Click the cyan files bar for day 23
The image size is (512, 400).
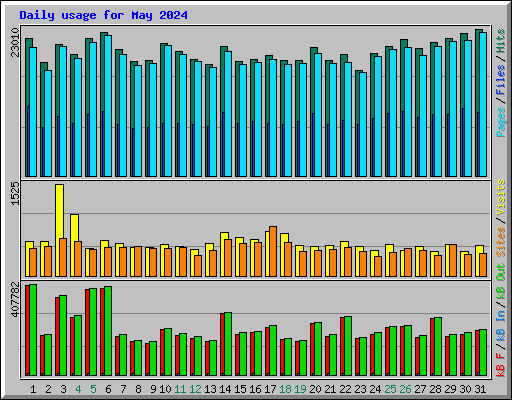363,124
